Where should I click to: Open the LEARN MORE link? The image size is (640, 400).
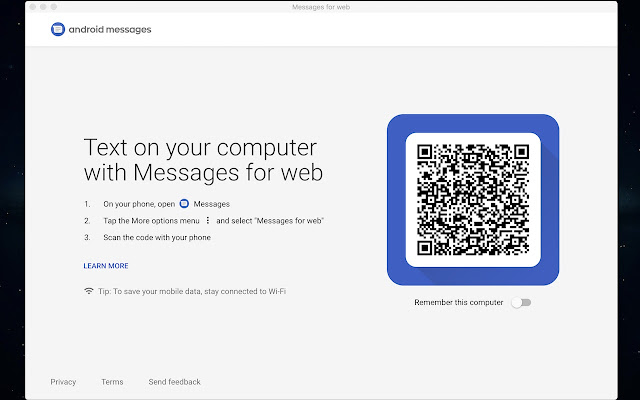tap(106, 266)
